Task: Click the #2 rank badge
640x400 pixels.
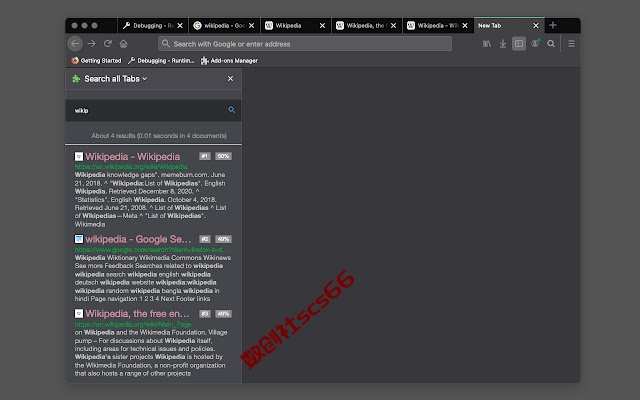Action: (x=205, y=239)
